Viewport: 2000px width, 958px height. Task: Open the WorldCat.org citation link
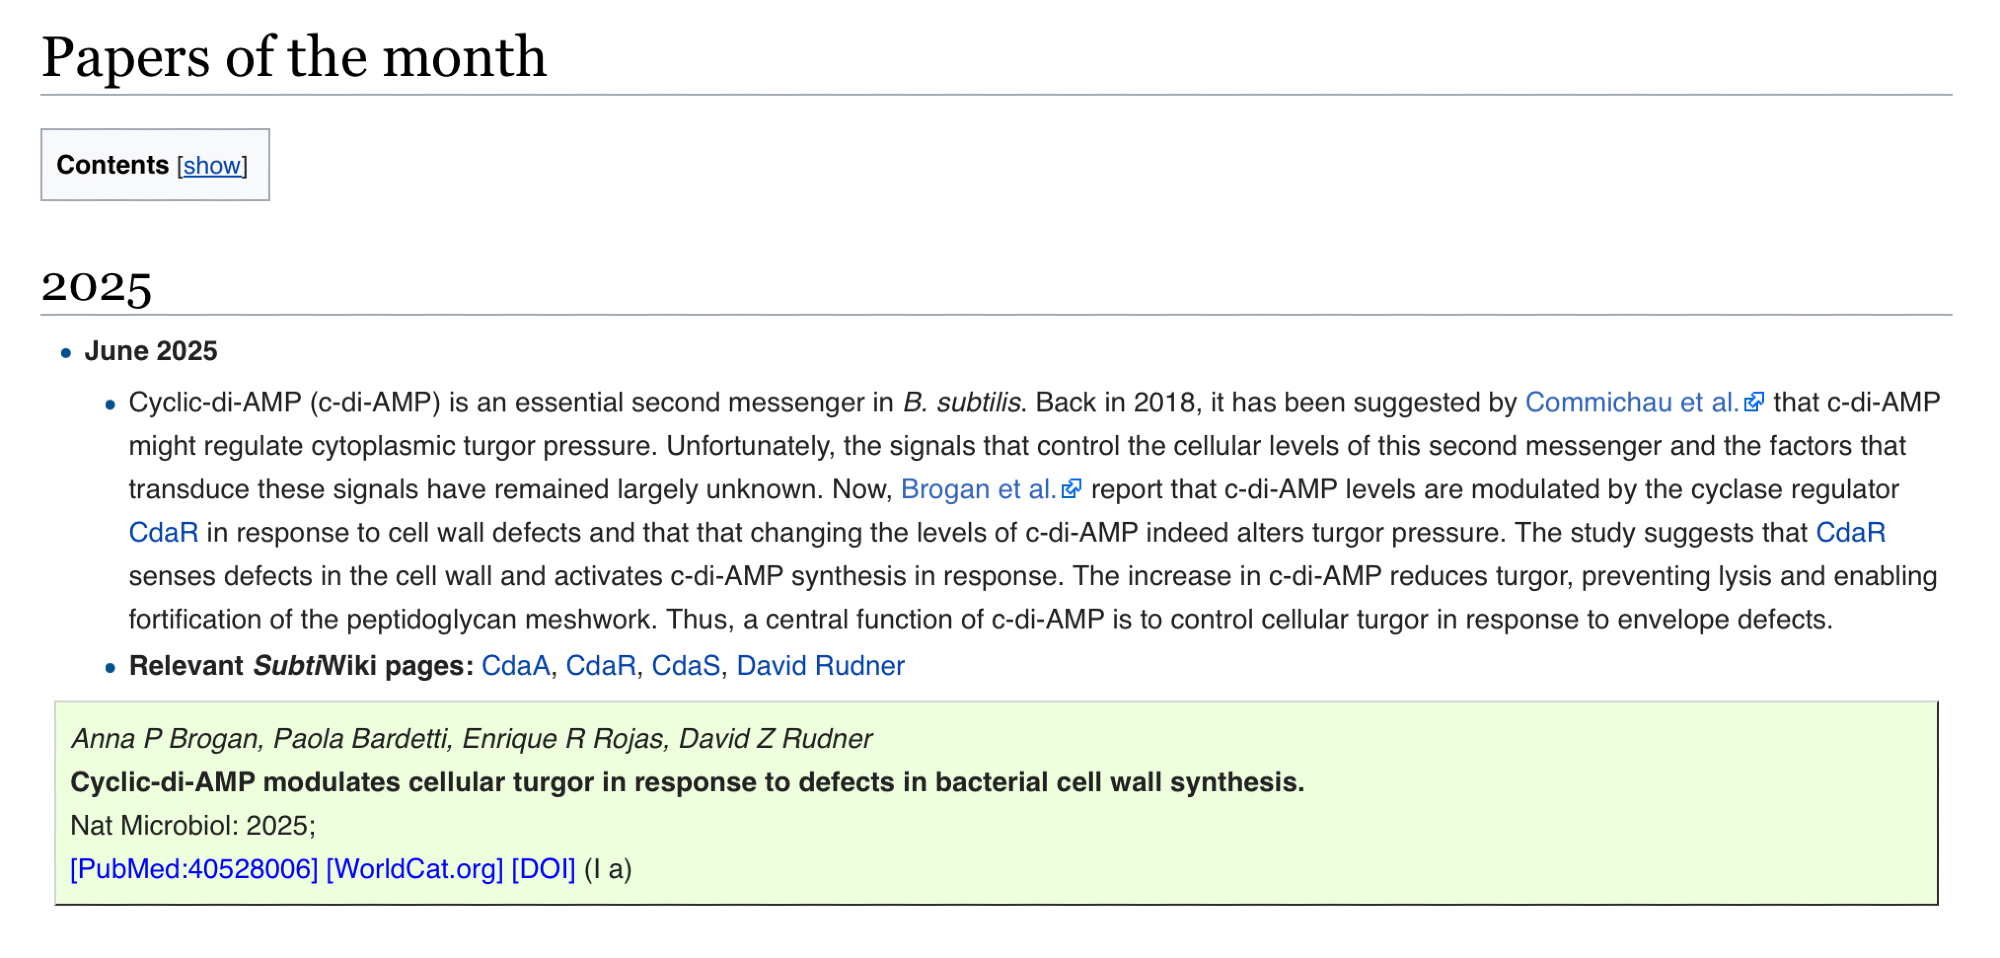coord(414,869)
